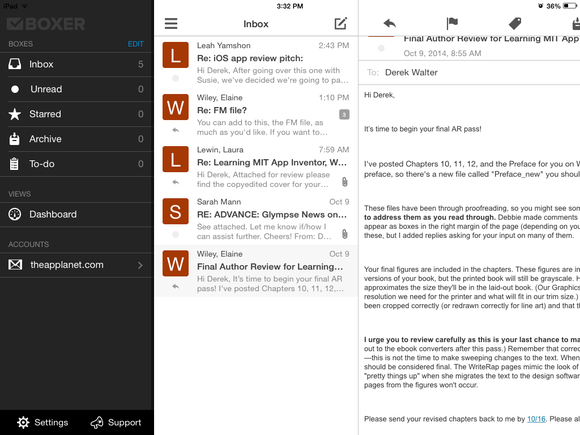Click the Inbox title in header
The width and height of the screenshot is (580, 435).
[x=256, y=24]
